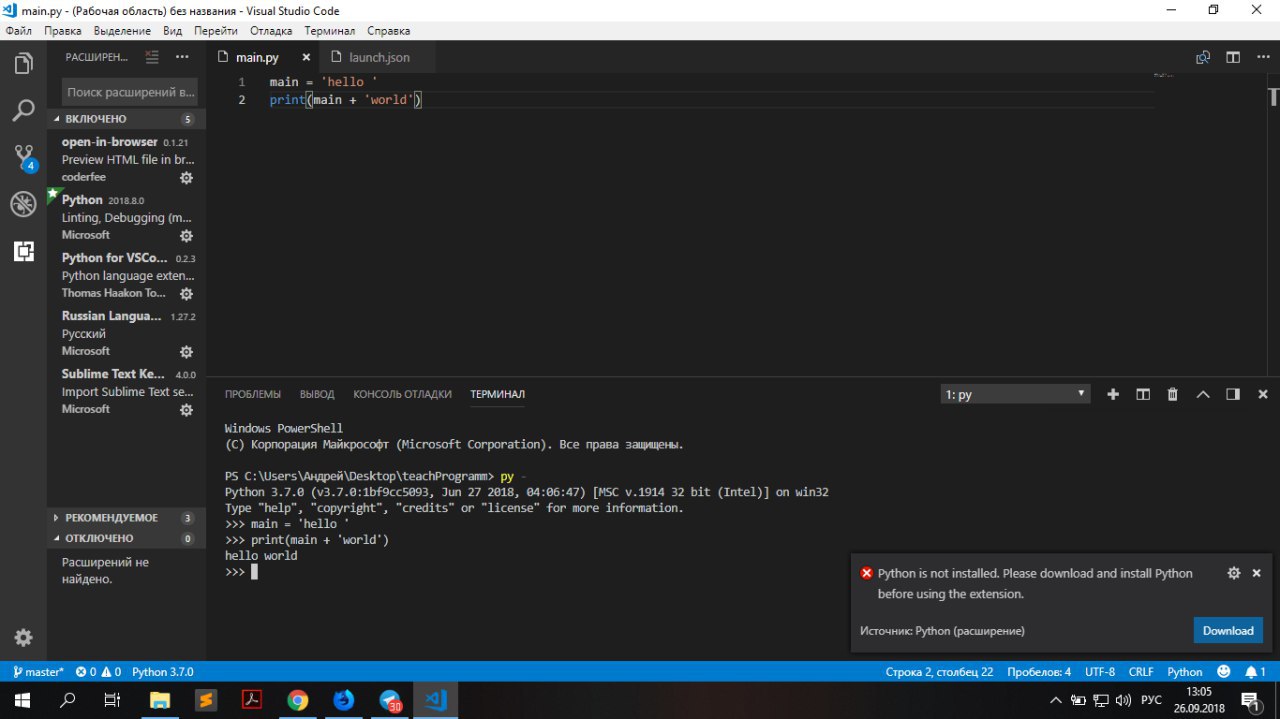Viewport: 1280px width, 719px height.
Task: Click the feedback smiley in status bar
Action: 1224,672
